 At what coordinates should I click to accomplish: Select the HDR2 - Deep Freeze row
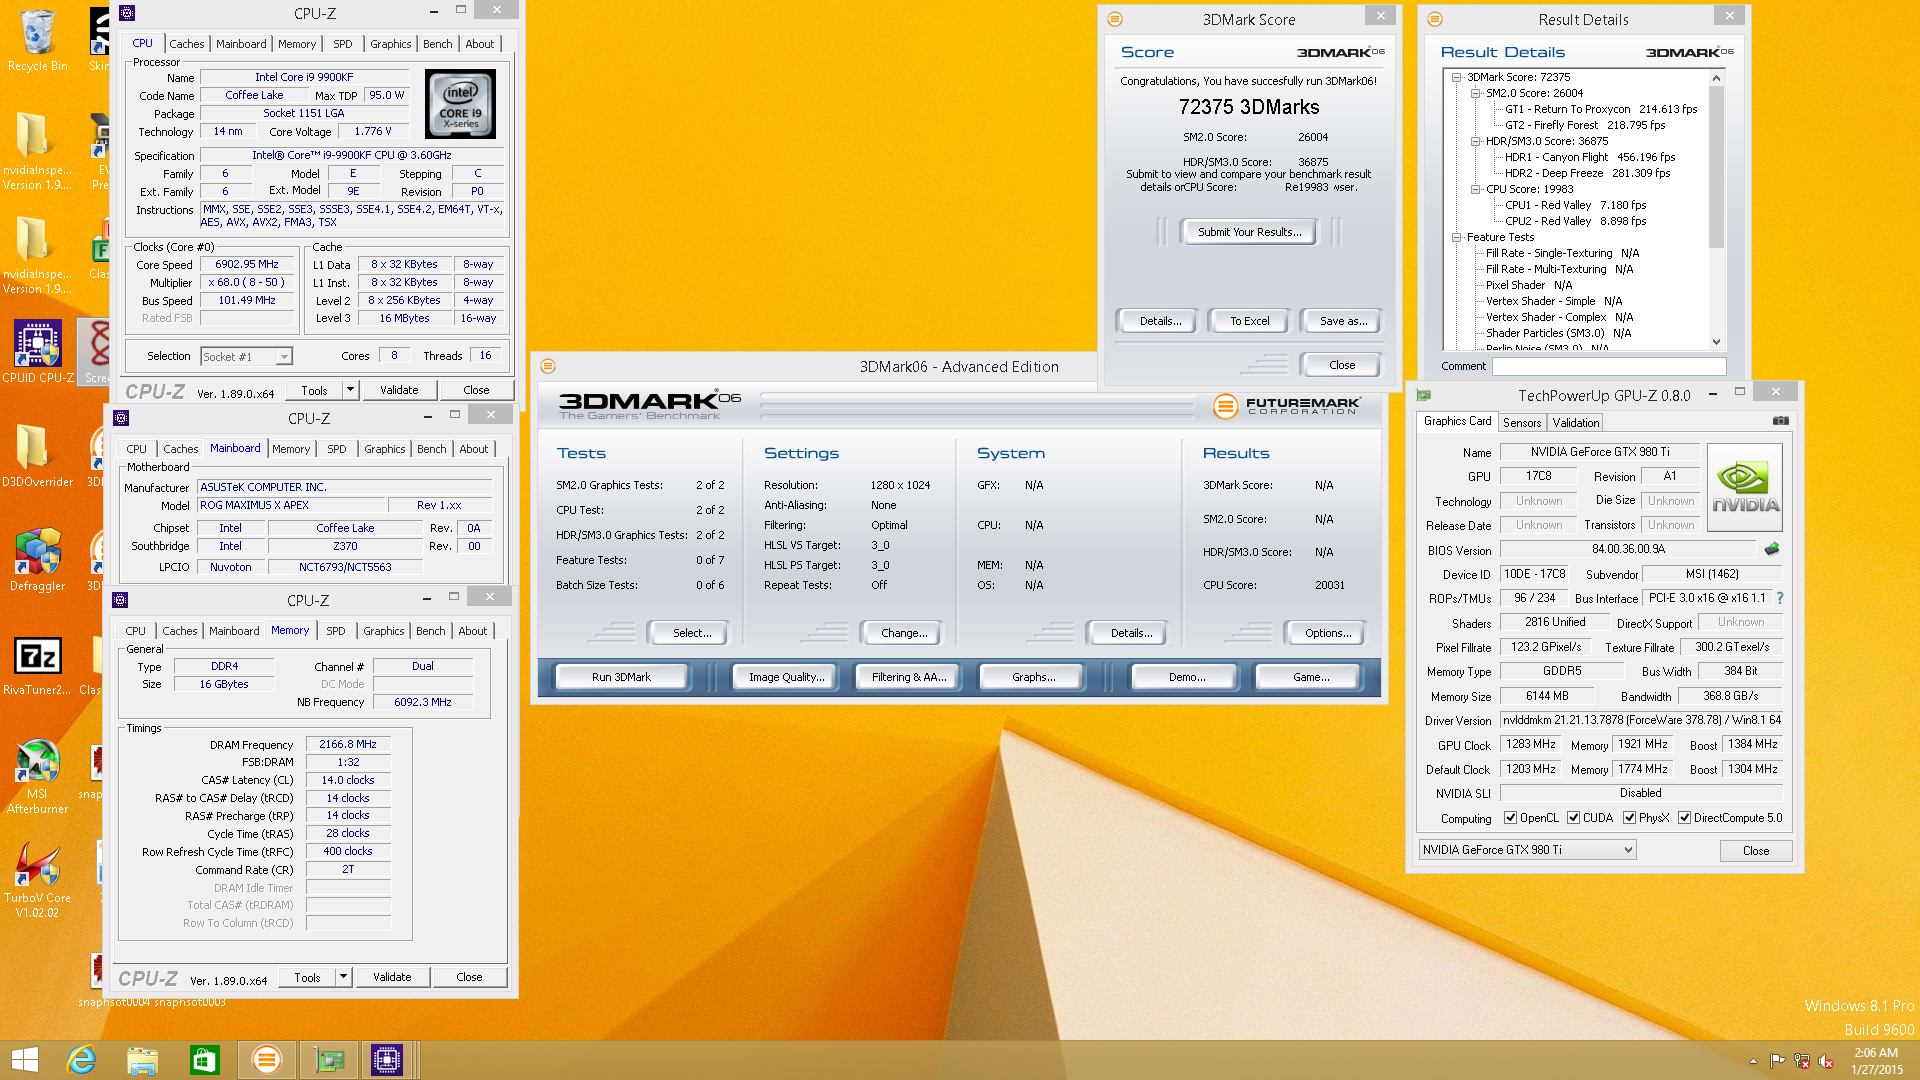(1587, 173)
